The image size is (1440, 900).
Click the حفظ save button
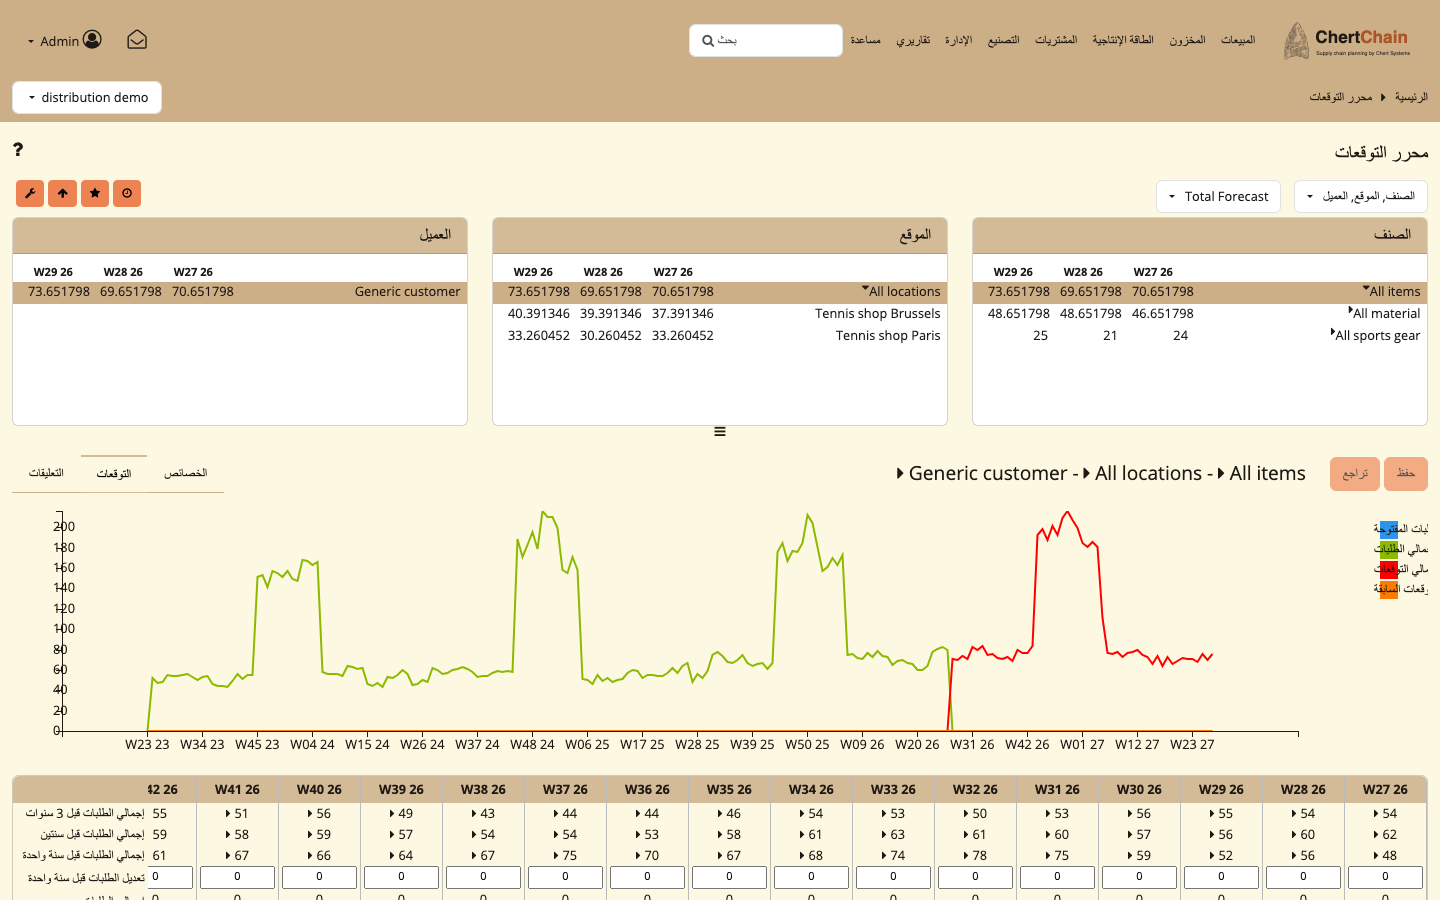[x=1406, y=474]
